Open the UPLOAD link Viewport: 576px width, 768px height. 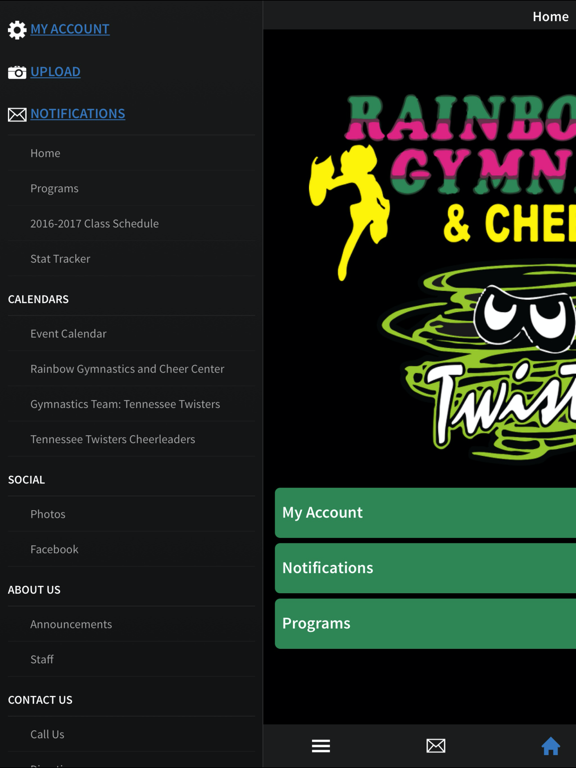(x=55, y=72)
